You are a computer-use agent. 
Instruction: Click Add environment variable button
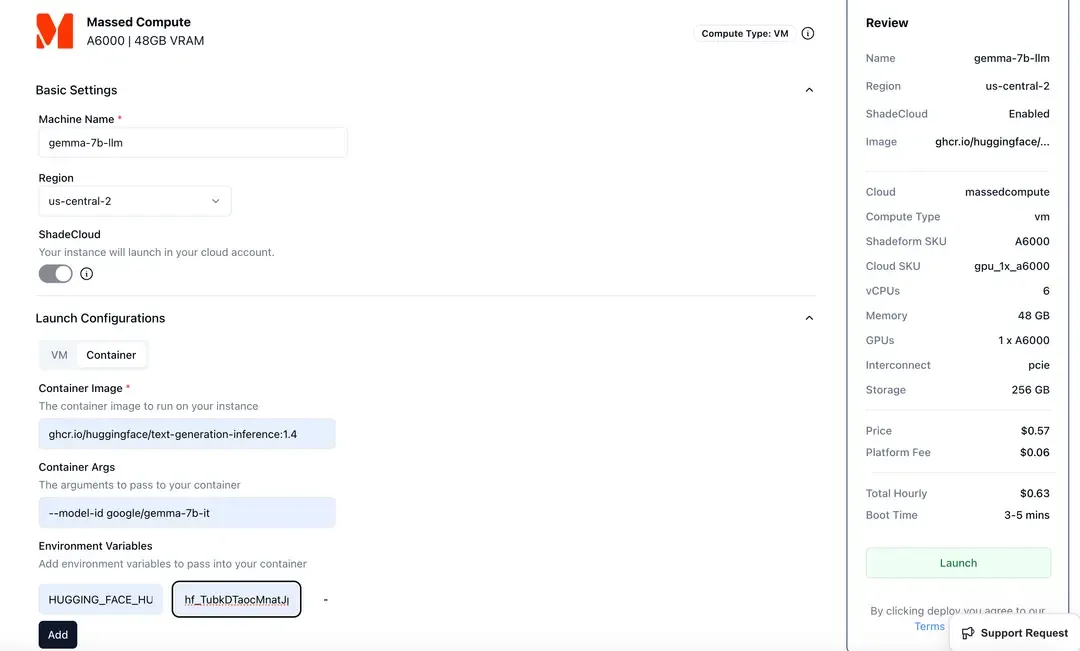tap(58, 635)
